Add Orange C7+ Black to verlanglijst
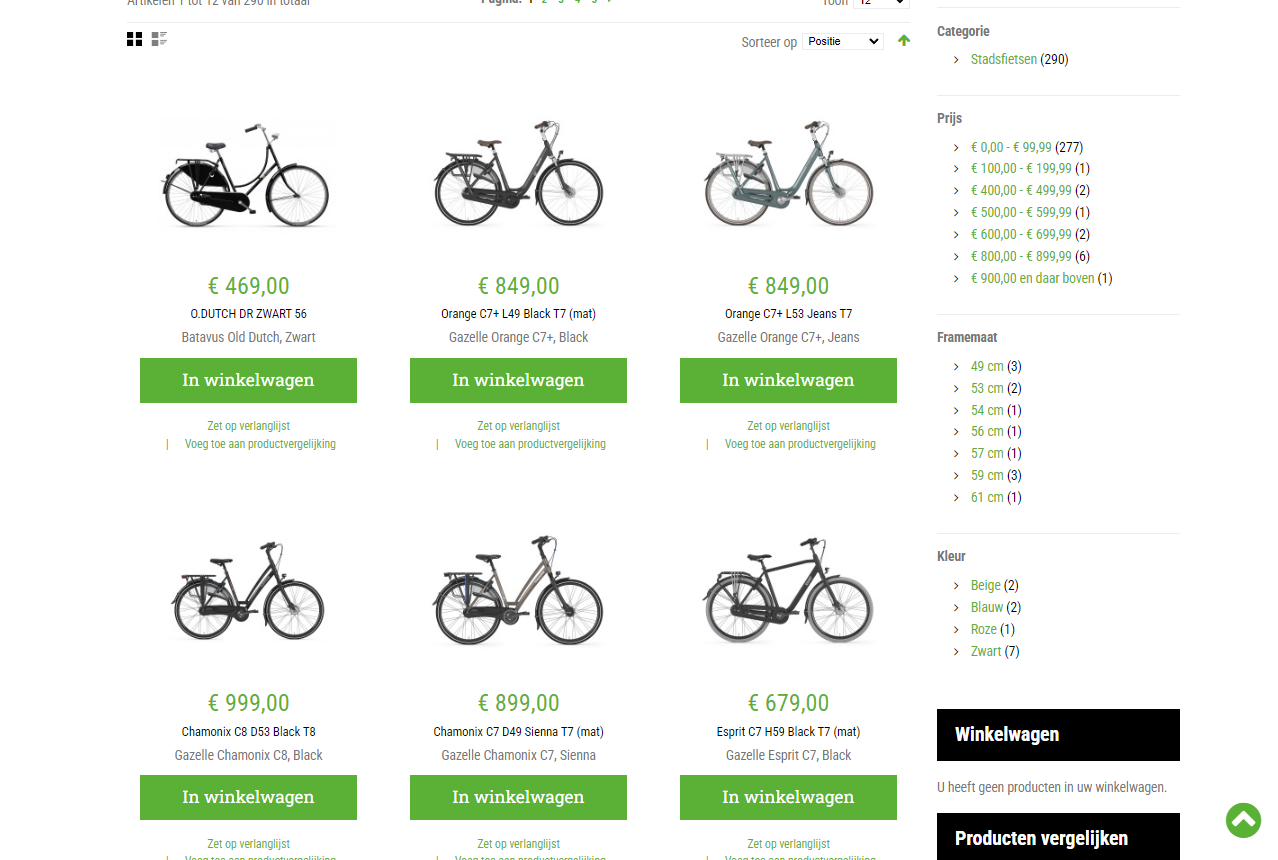This screenshot has height=860, width=1278. (x=518, y=426)
